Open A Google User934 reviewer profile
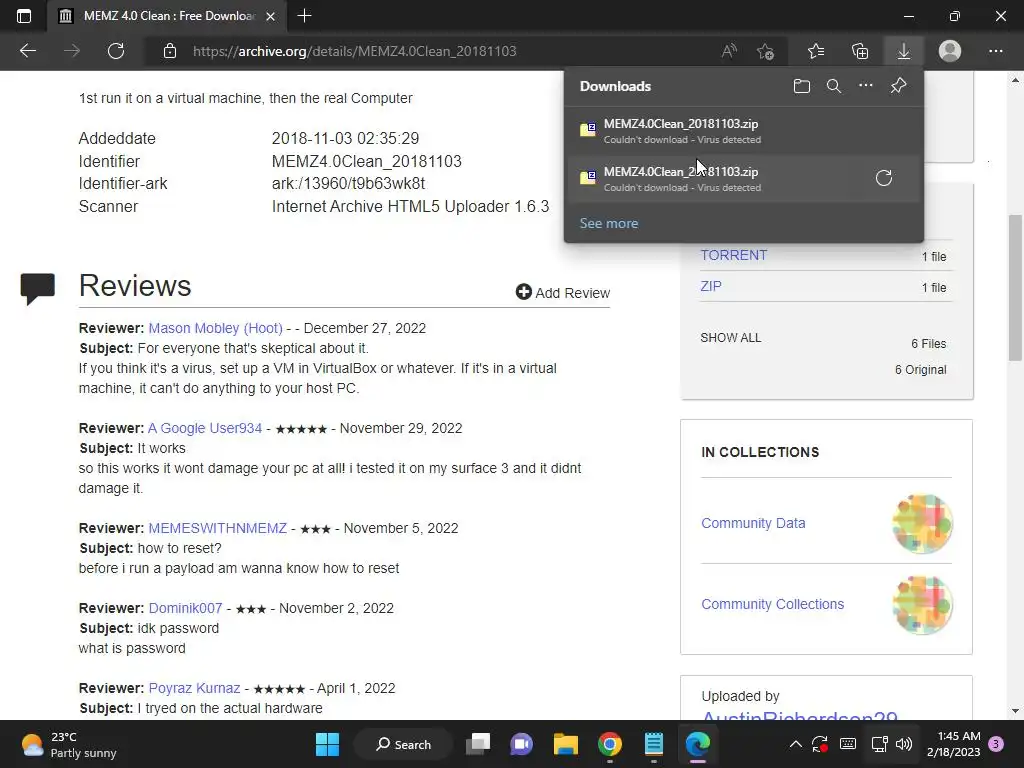 pyautogui.click(x=204, y=428)
